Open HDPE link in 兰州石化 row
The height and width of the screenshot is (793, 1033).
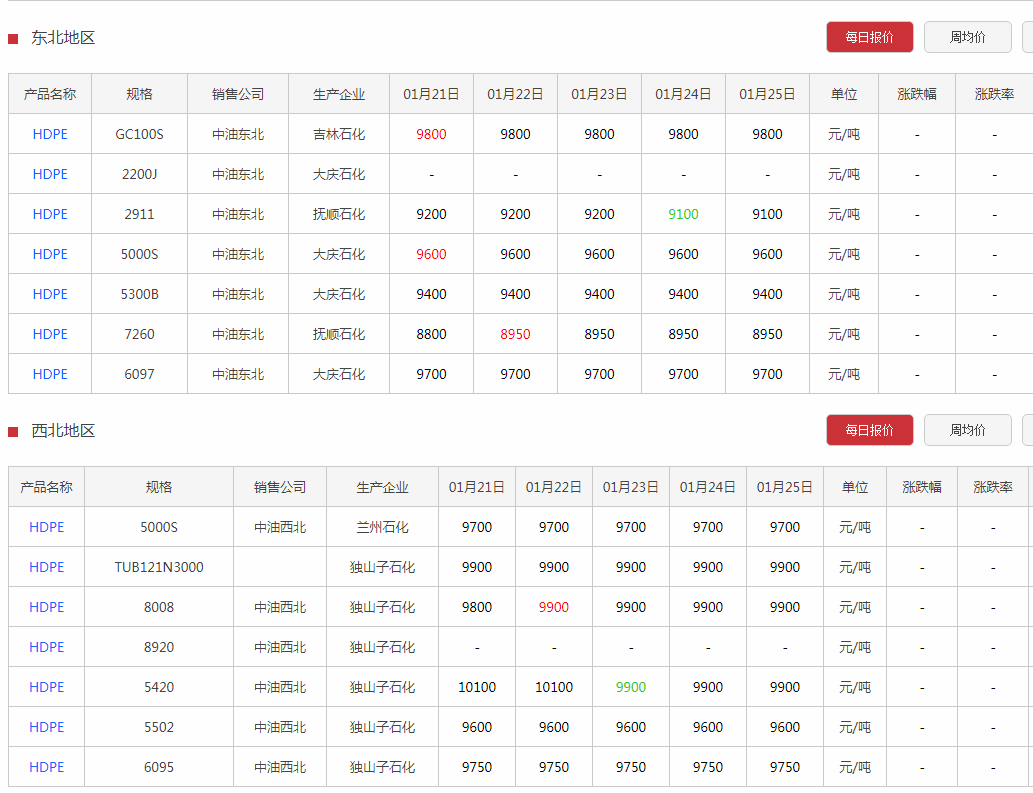click(x=47, y=528)
